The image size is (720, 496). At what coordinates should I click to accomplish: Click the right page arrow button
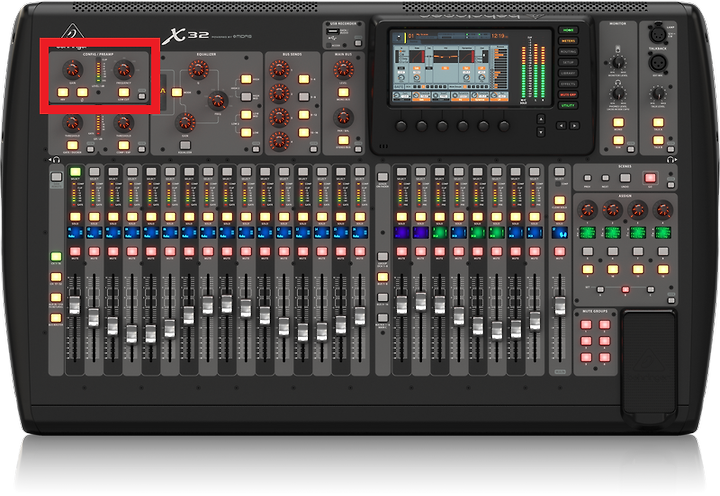click(574, 125)
